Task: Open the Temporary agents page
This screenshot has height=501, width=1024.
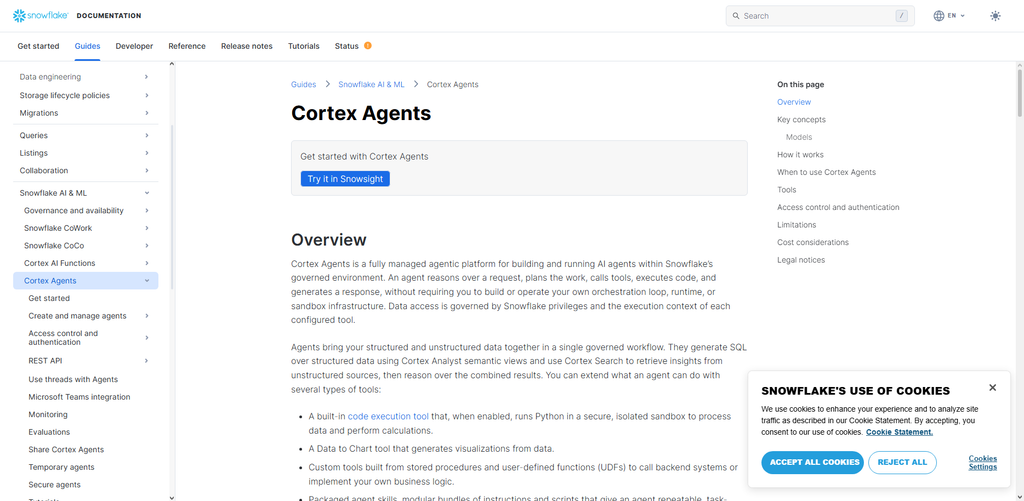Action: tap(61, 468)
